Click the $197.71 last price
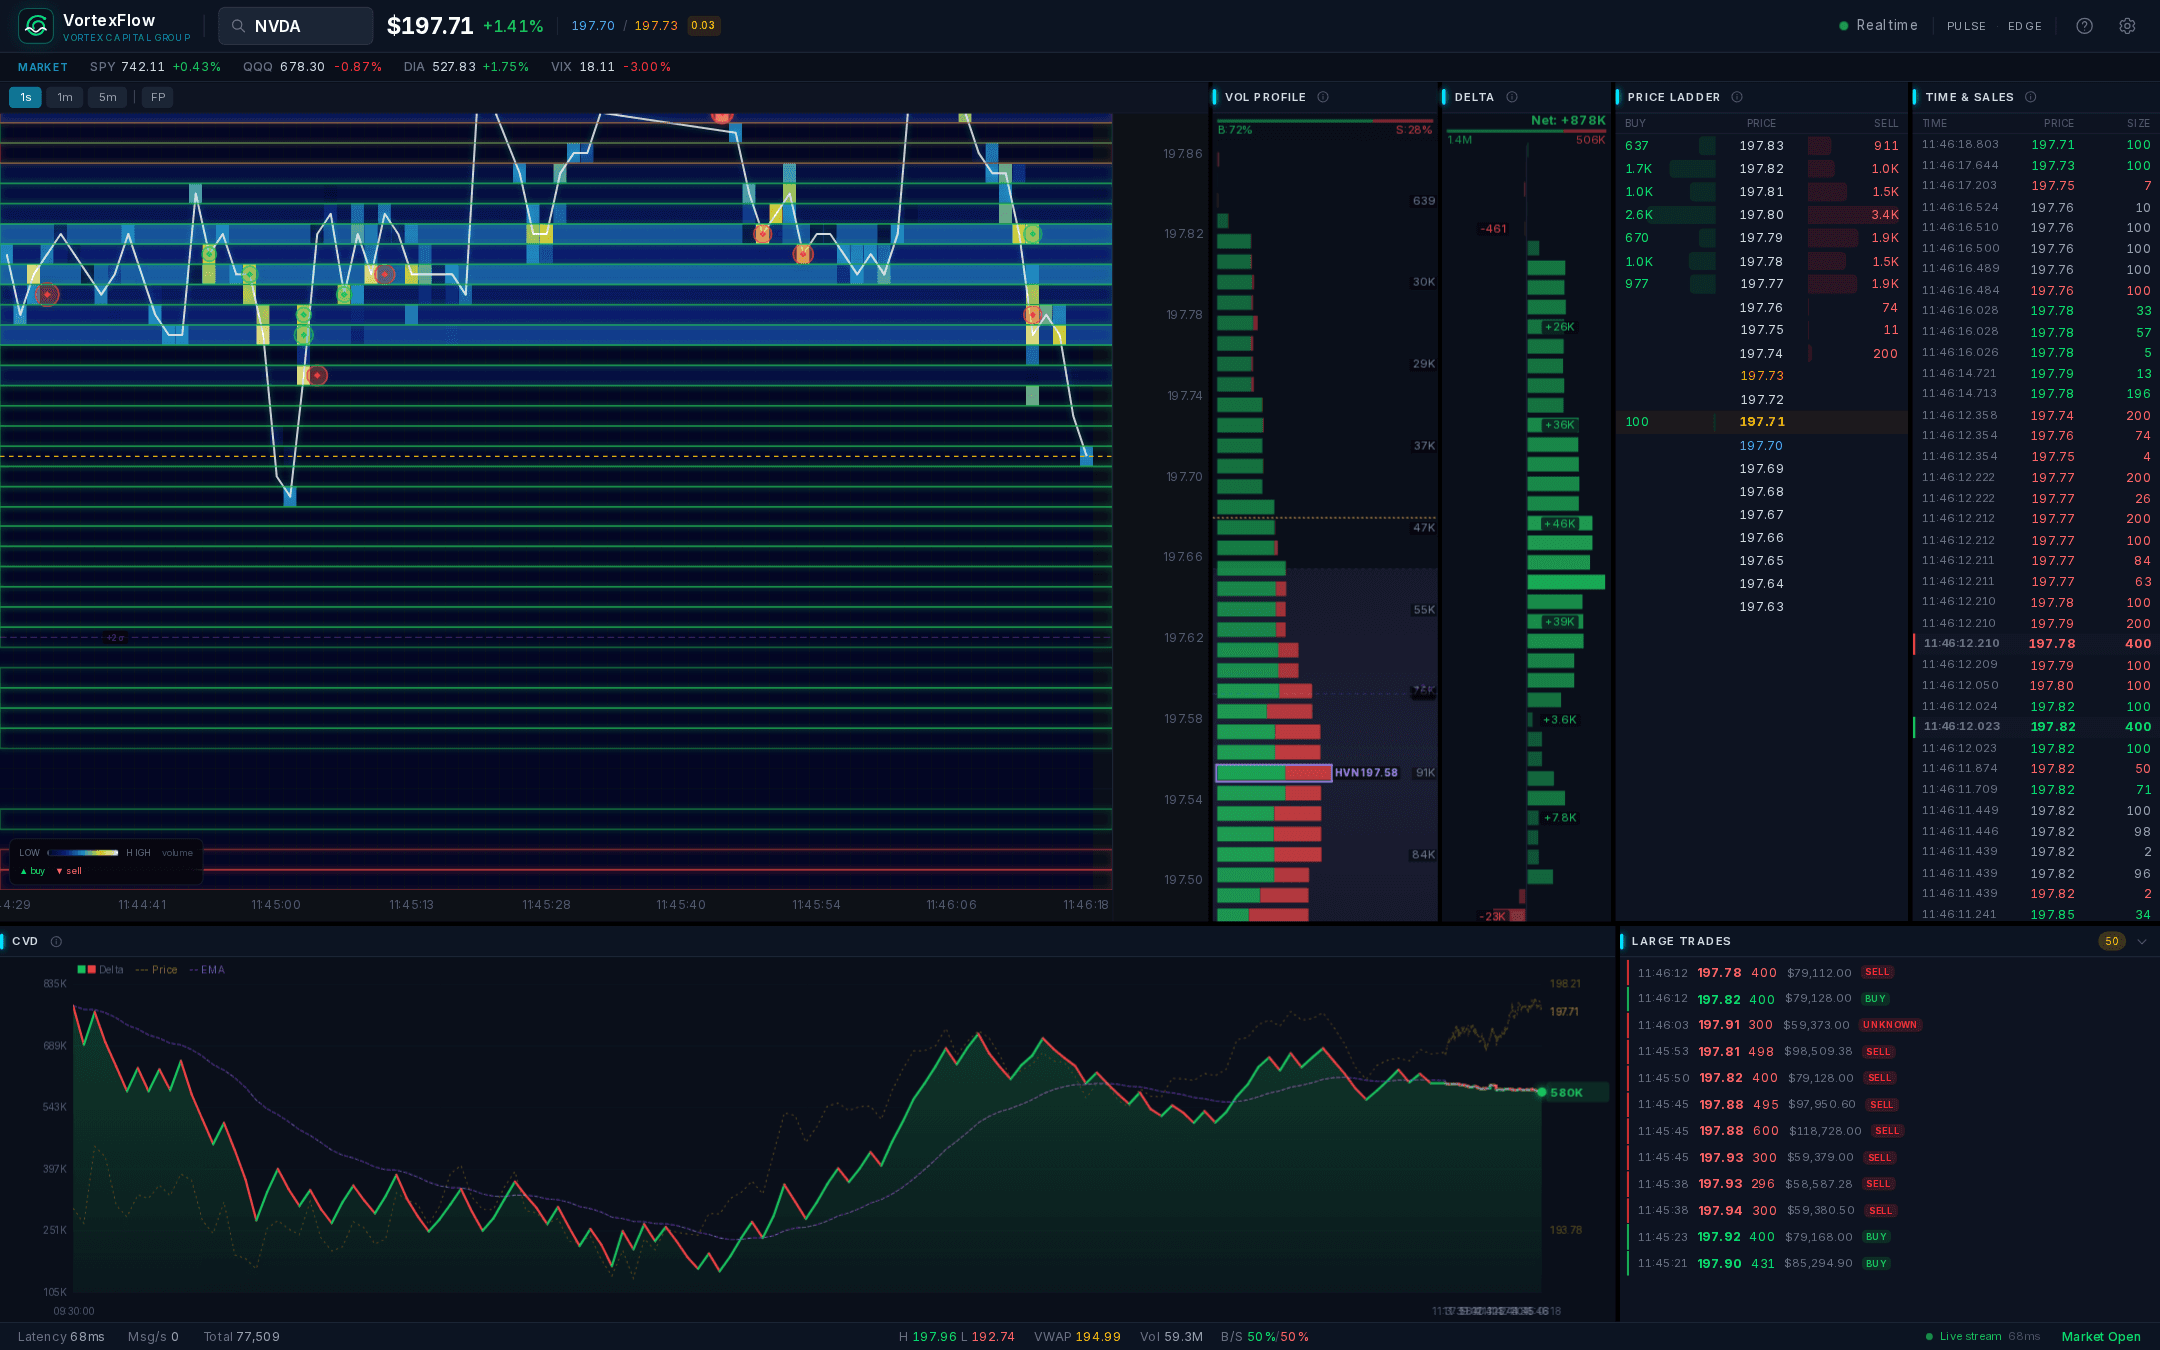 point(430,26)
